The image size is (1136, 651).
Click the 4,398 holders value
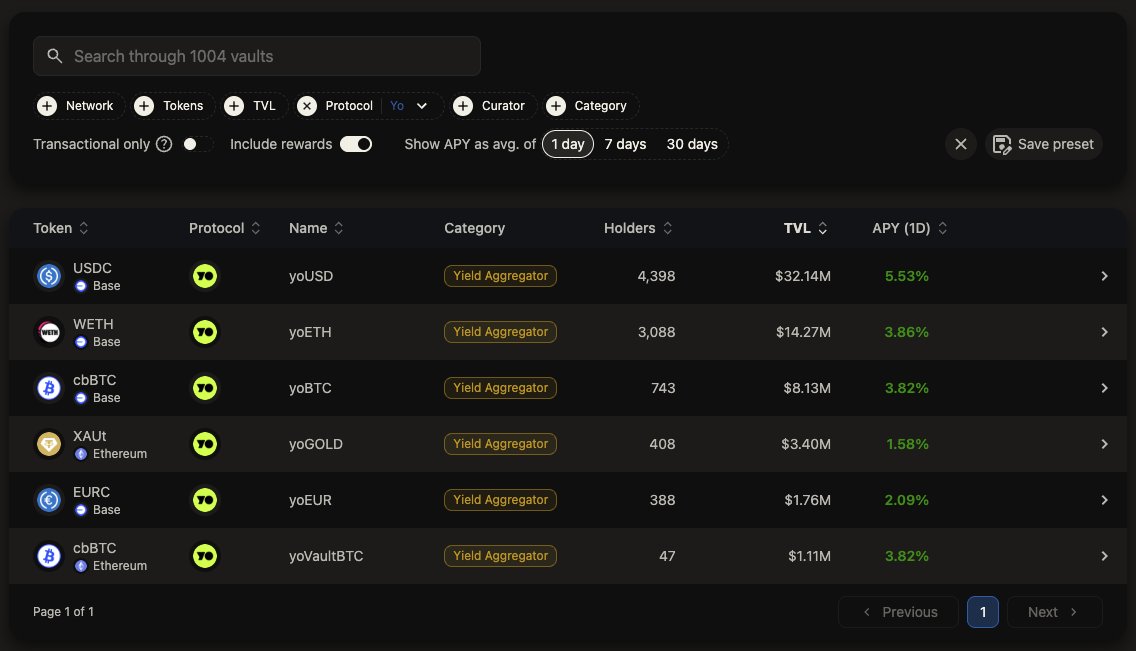[656, 276]
